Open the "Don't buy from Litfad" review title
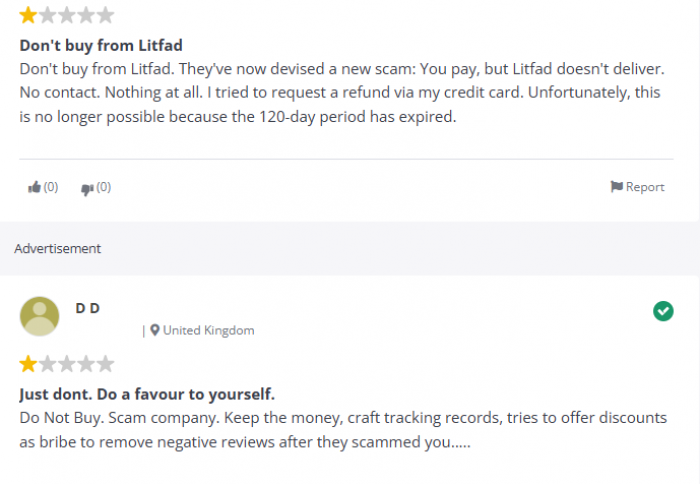The image size is (700, 484). tap(101, 46)
